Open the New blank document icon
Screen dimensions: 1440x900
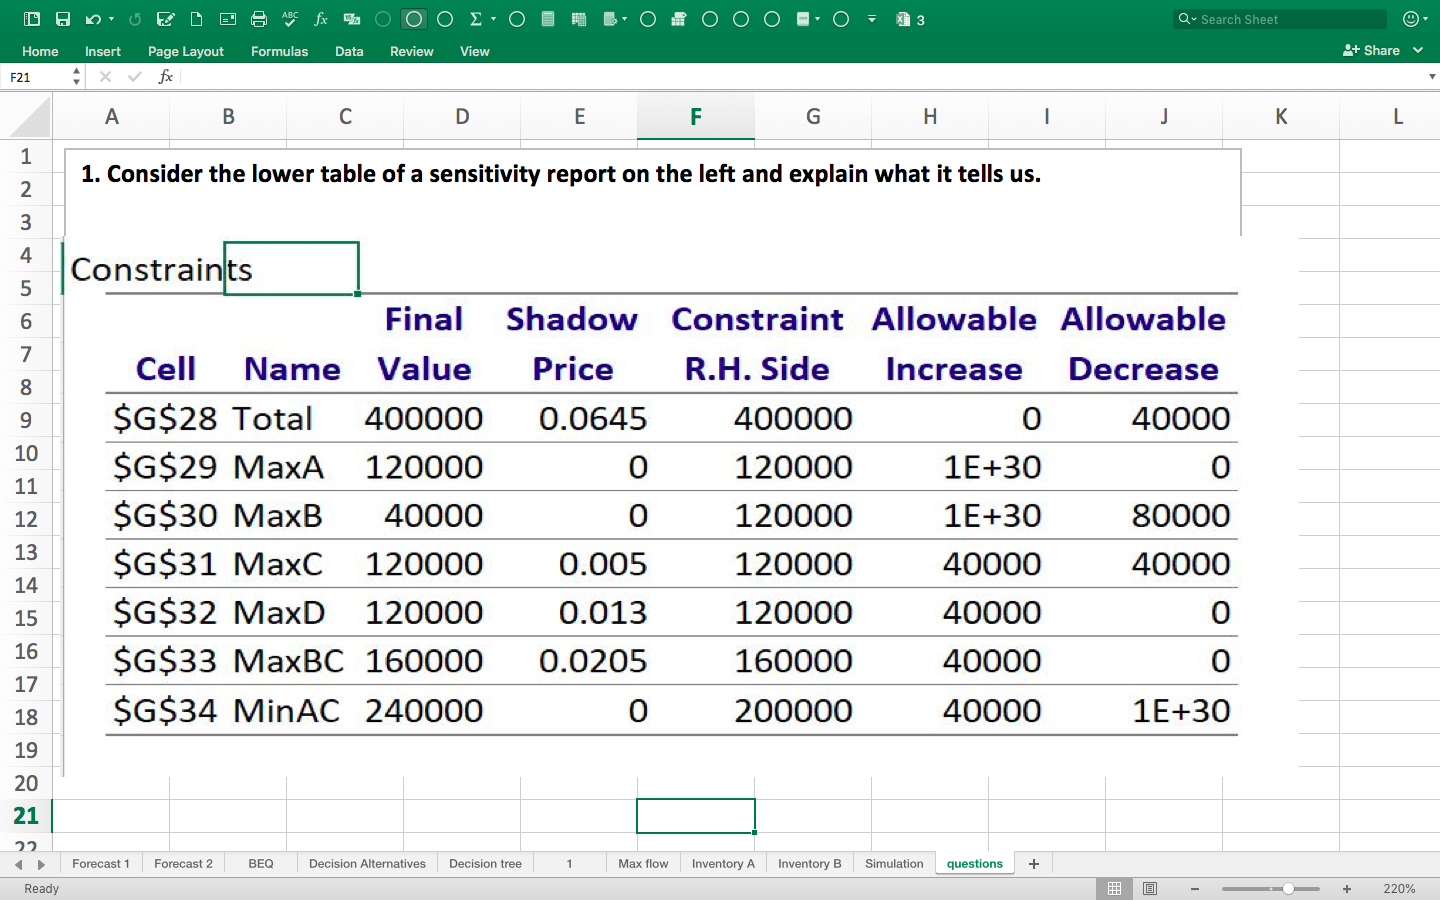click(x=197, y=19)
